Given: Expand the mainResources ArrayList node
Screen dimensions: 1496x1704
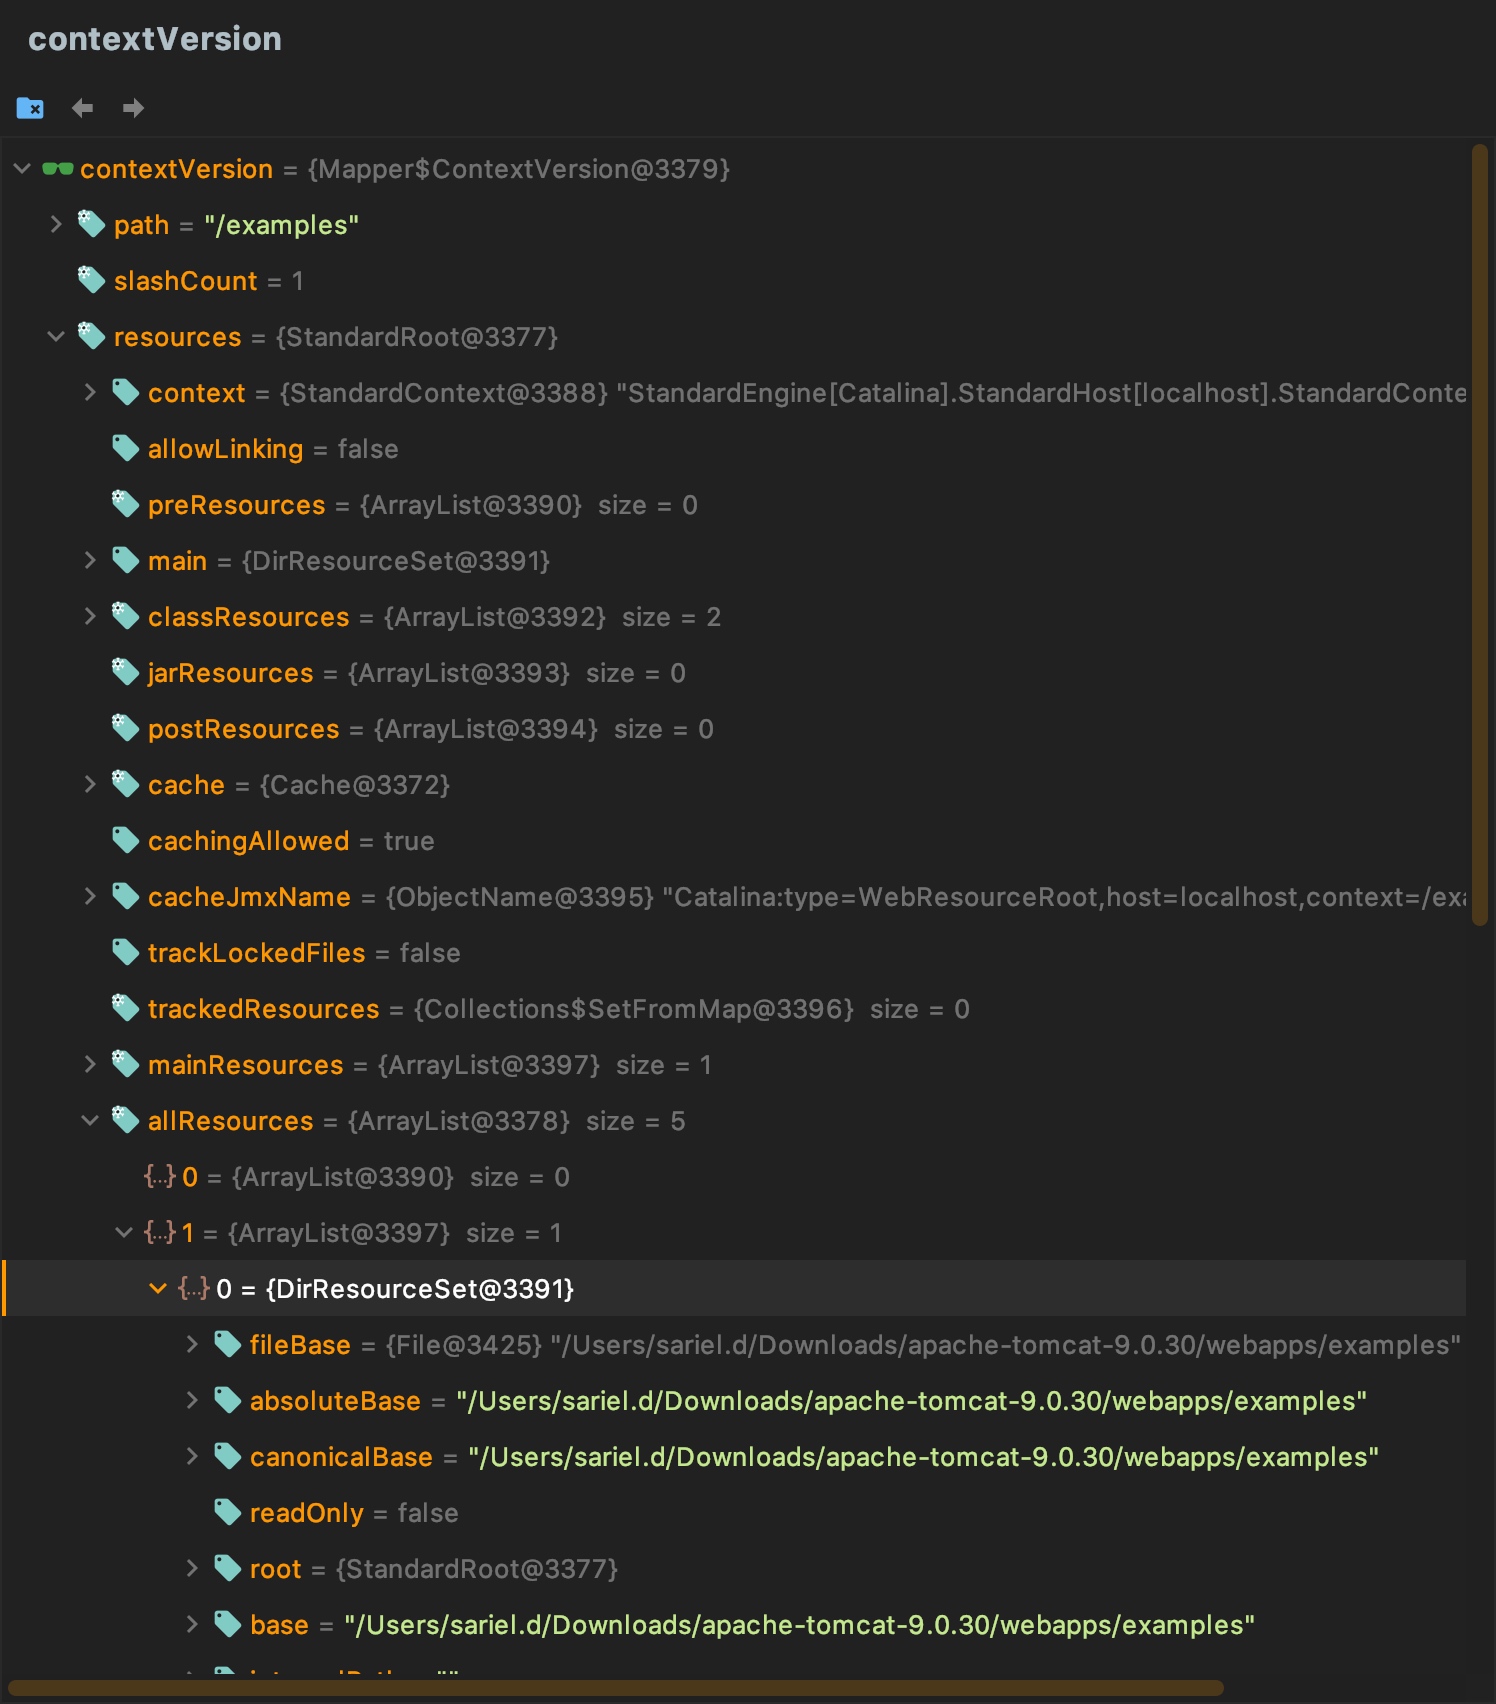Looking at the screenshot, I should 90,1064.
